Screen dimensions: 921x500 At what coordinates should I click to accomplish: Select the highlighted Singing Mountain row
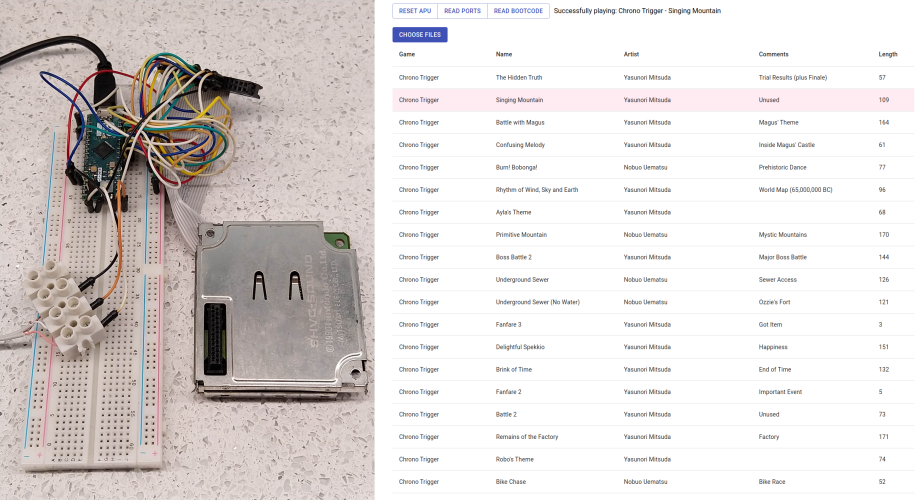pyautogui.click(x=519, y=100)
